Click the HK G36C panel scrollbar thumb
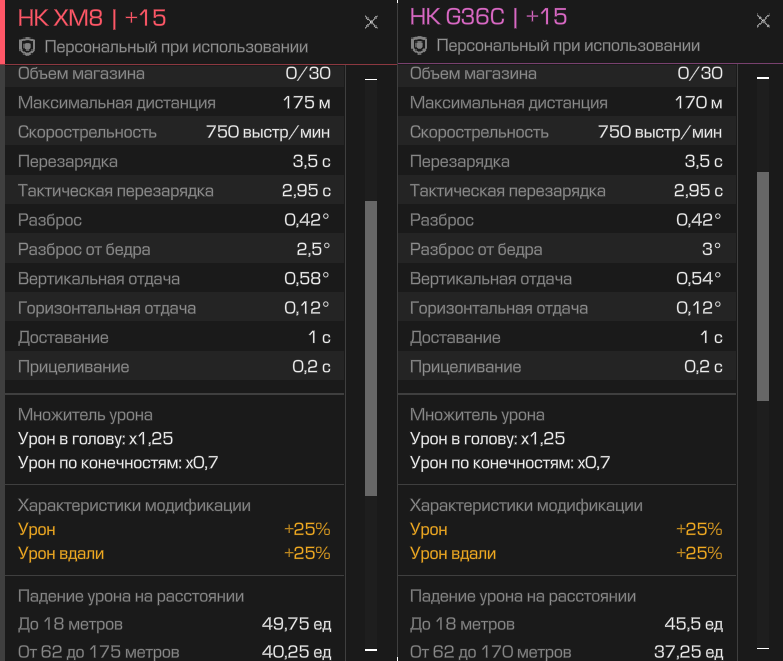783x661 pixels. coord(763,286)
